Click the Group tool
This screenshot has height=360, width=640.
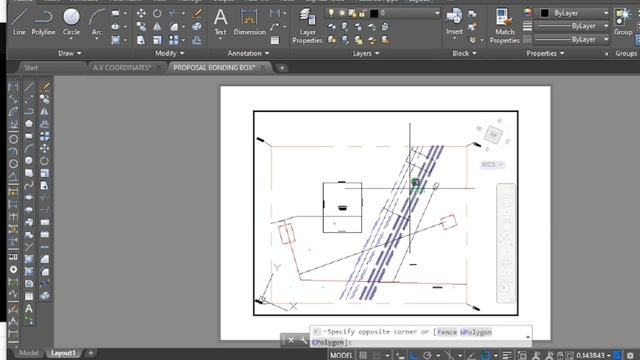(623, 22)
